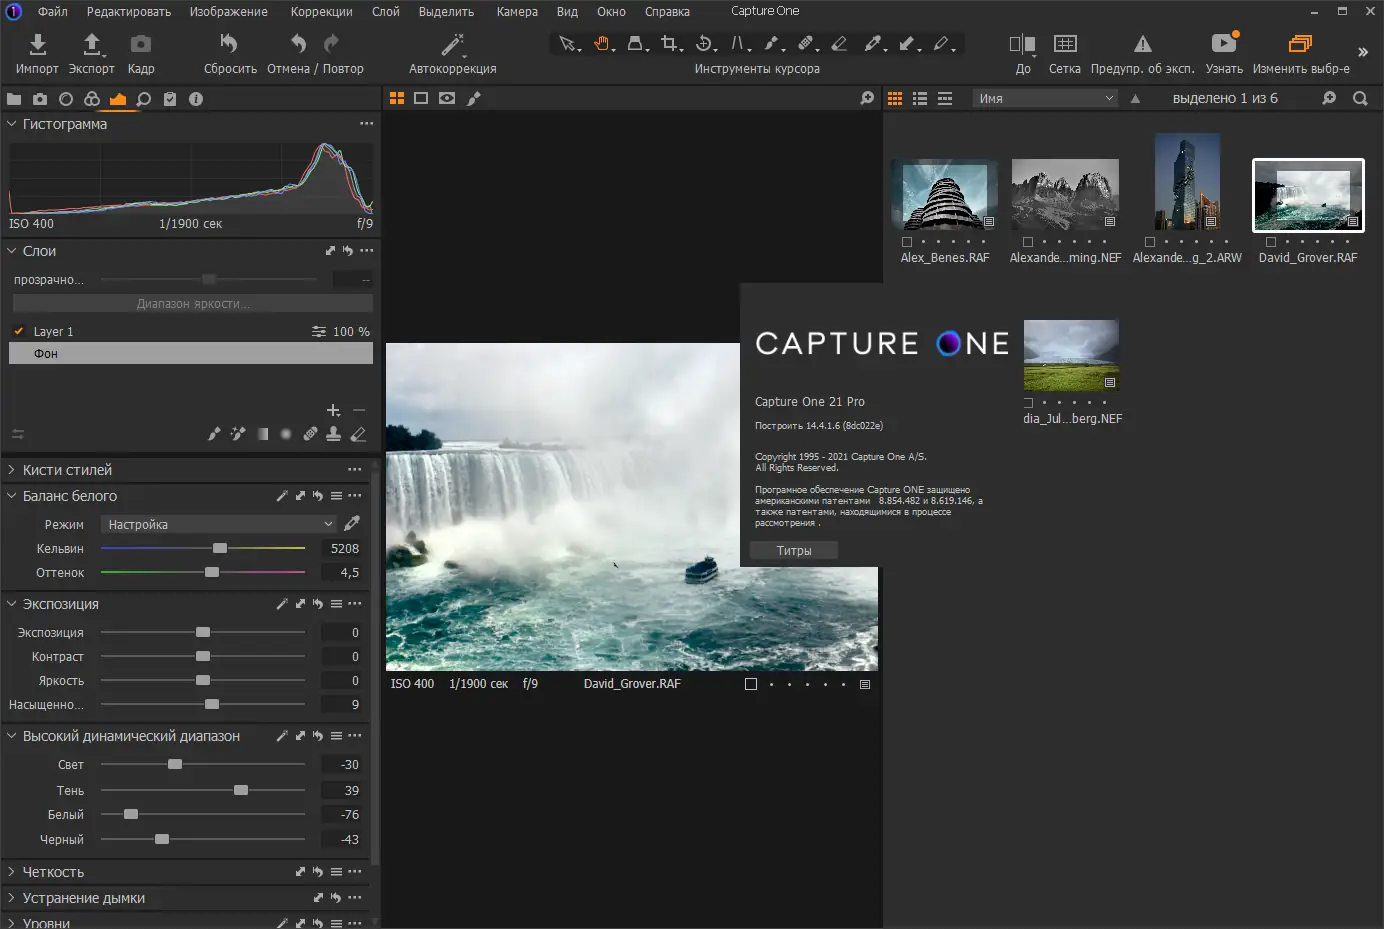Image resolution: width=1384 pixels, height=929 pixels.
Task: Choose the Rotation tool in the cursor toolbar
Action: (704, 44)
